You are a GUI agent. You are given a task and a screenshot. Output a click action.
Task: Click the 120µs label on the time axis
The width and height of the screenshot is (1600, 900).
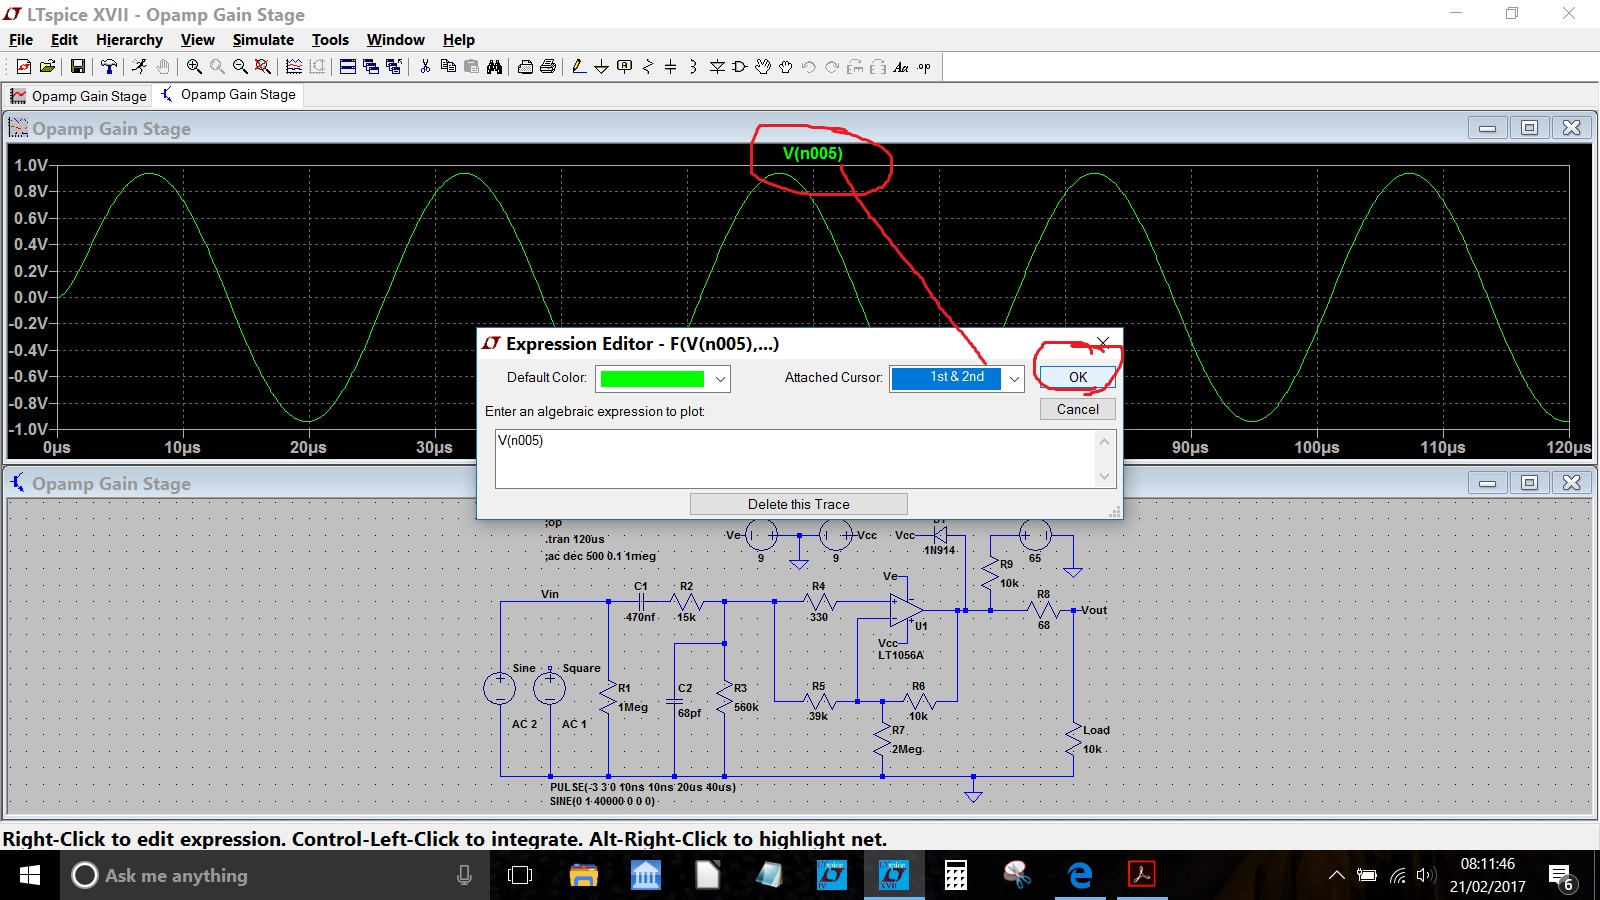click(x=1568, y=447)
